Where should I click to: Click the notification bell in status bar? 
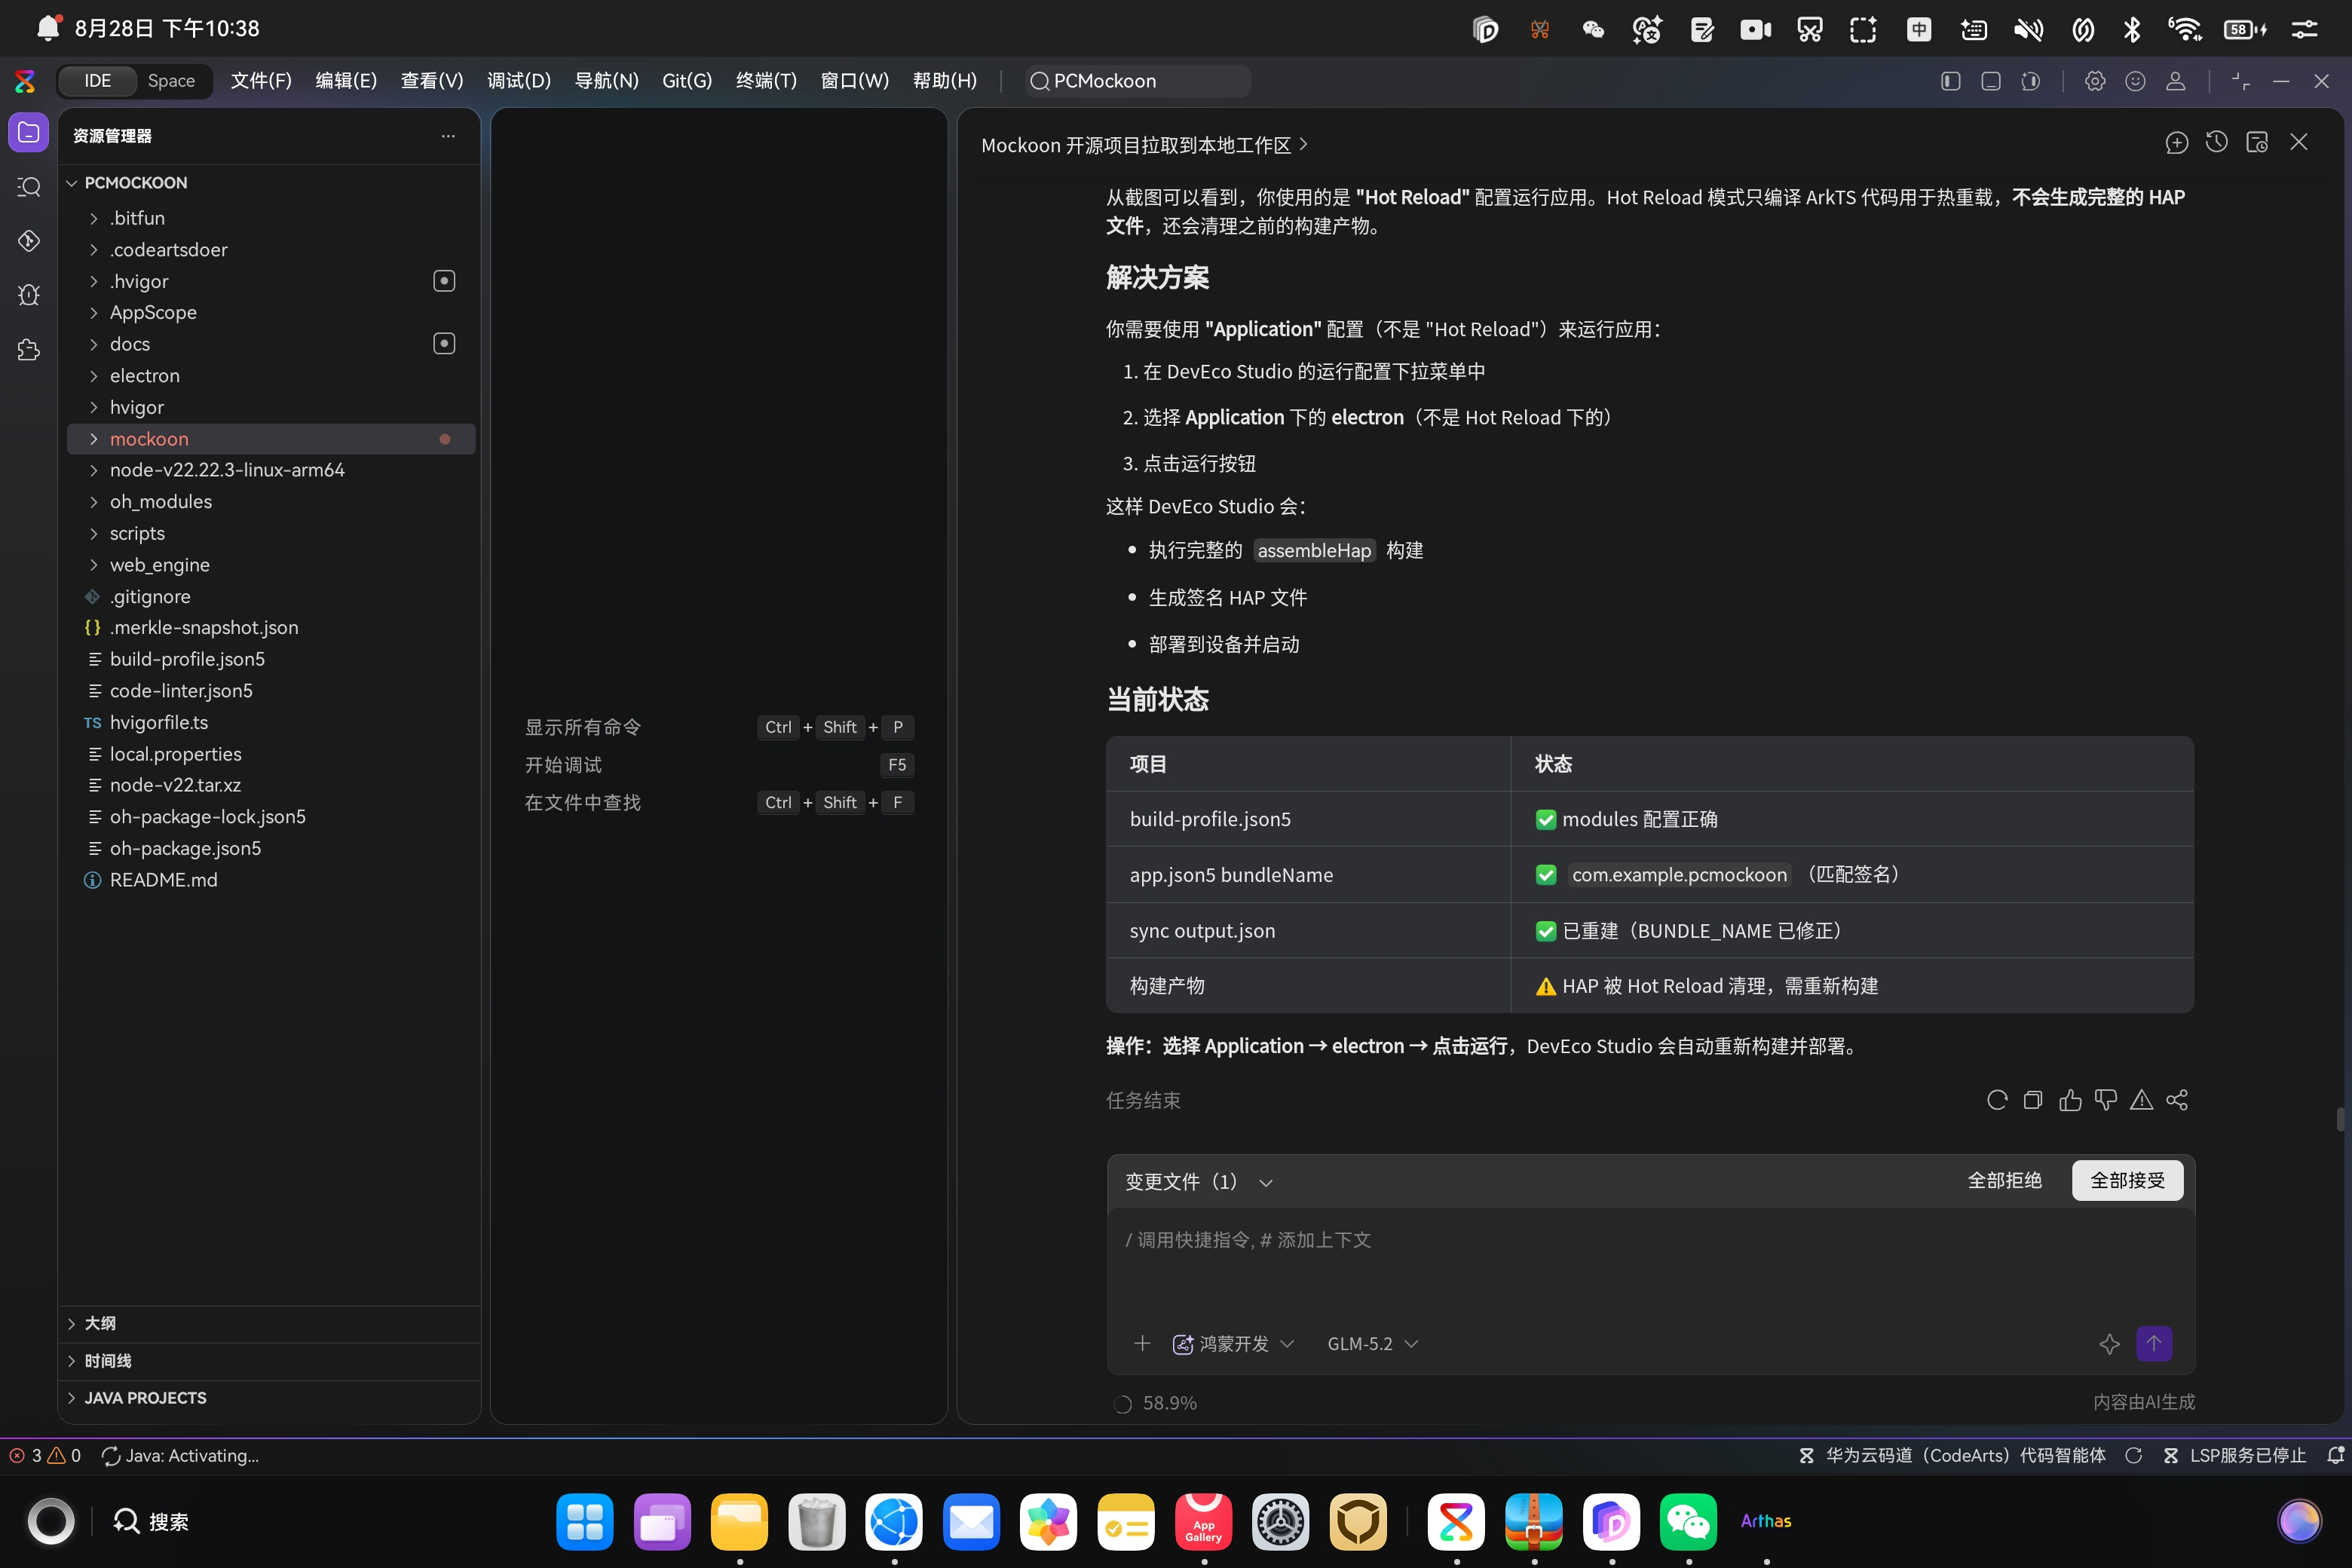(2335, 1455)
